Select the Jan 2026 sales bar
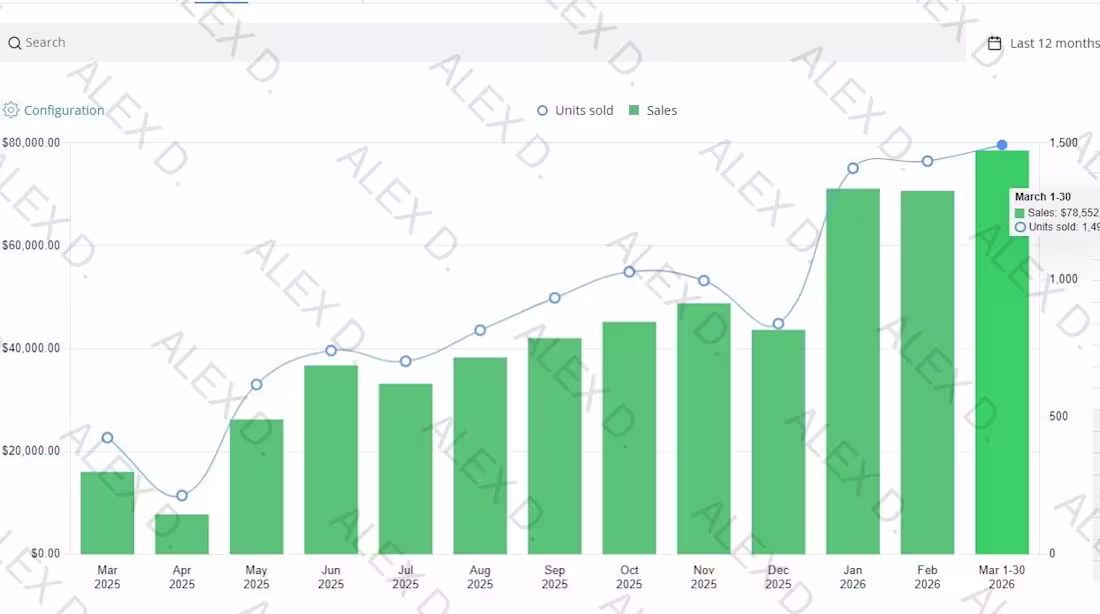The height and width of the screenshot is (614, 1100). click(853, 371)
